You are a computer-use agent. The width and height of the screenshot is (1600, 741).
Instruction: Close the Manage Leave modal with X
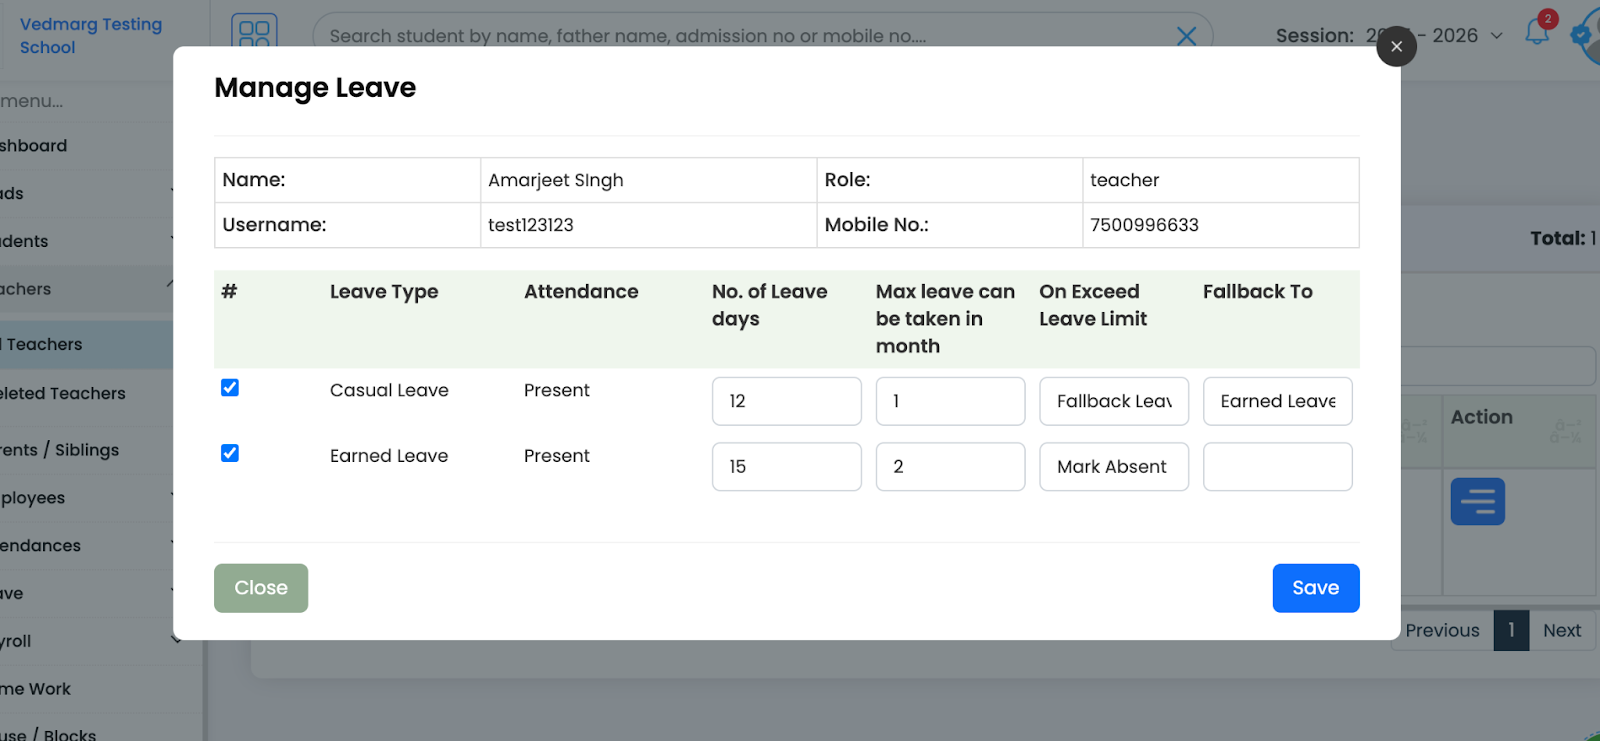[x=1396, y=46]
